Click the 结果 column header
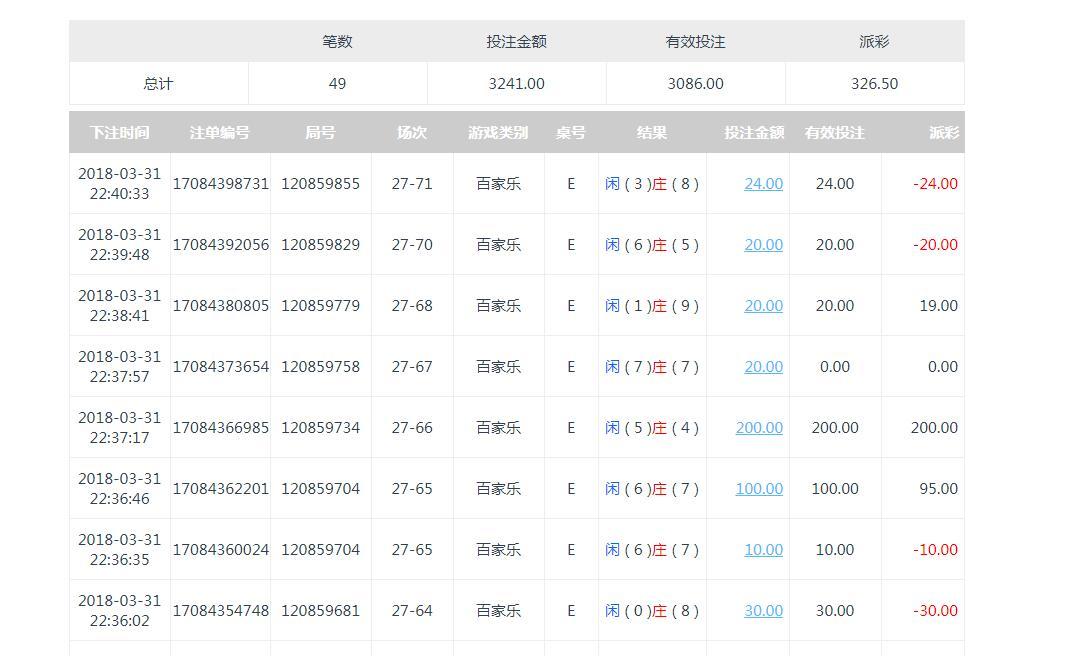Viewport: 1068px width, 656px height. [652, 133]
